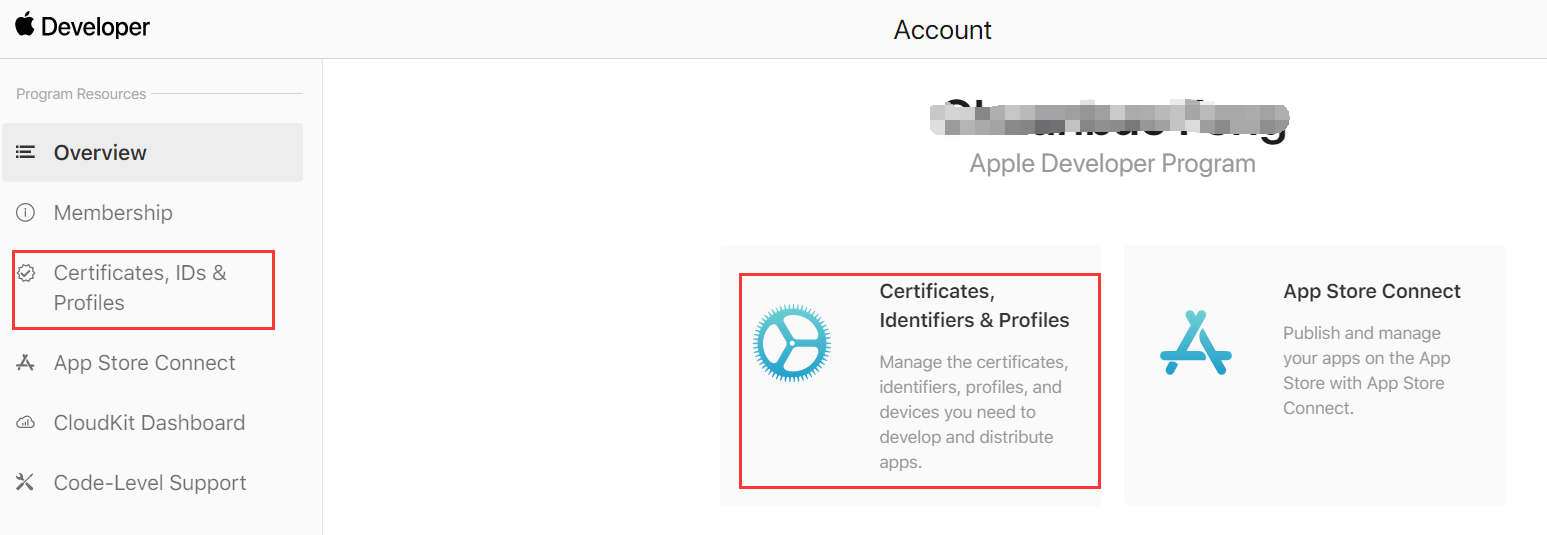Click the Certificates checkmark badge icon

point(27,272)
